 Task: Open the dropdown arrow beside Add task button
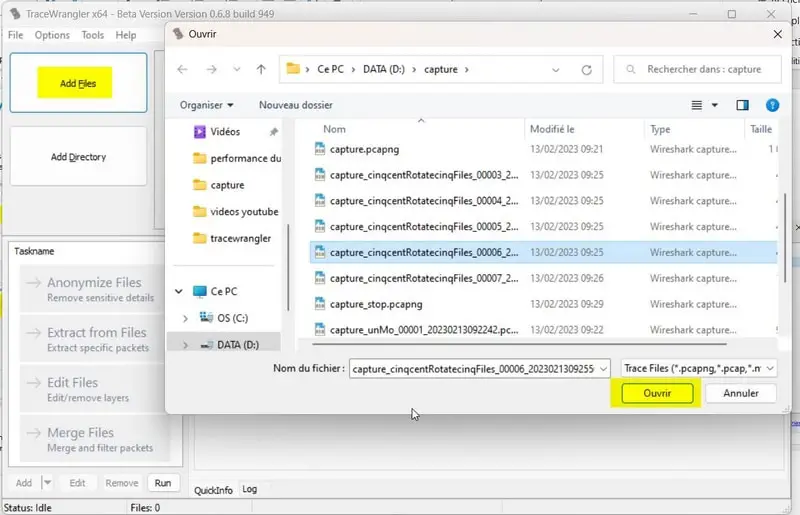point(47,482)
